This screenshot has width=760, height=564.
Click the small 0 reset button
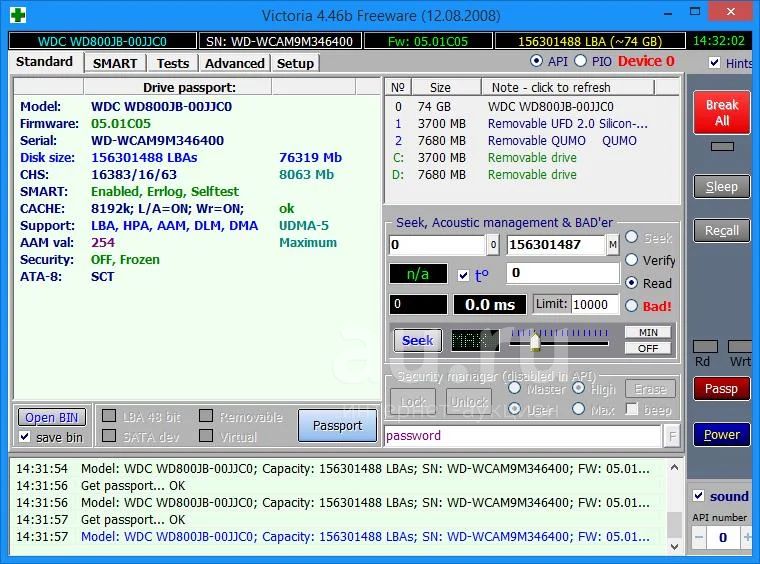[493, 245]
